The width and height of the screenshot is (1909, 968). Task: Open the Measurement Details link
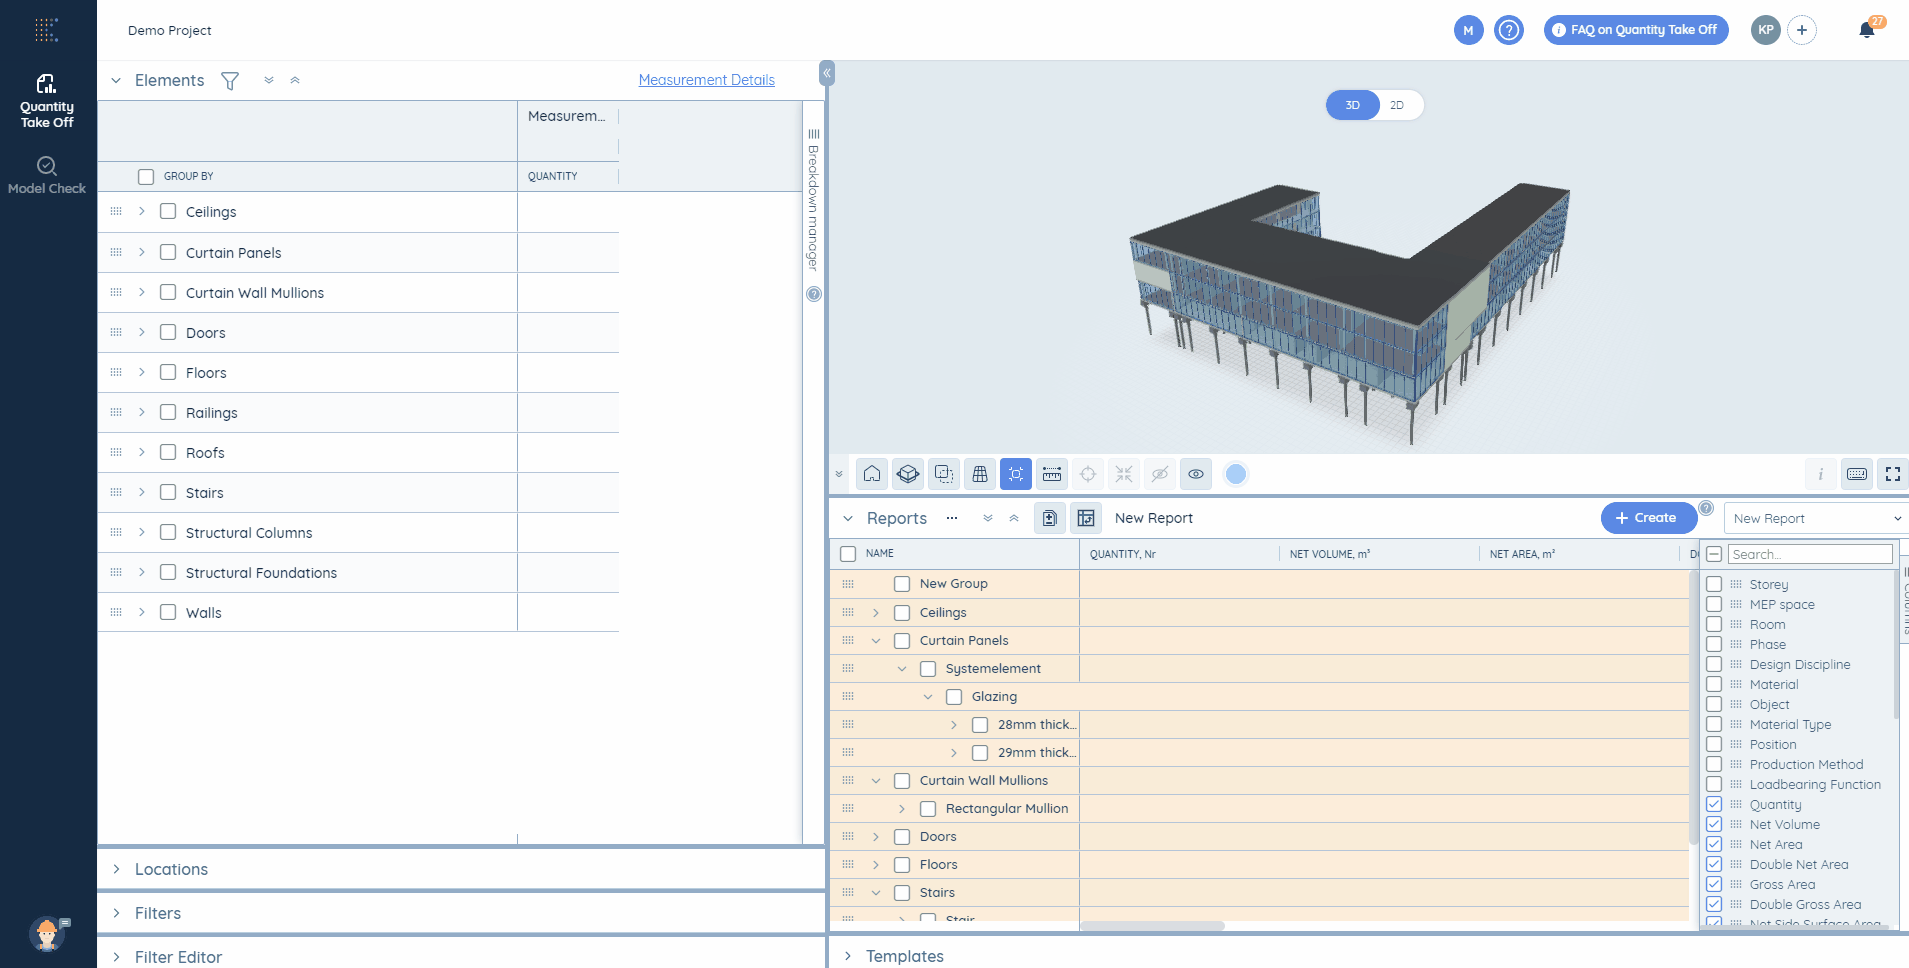click(x=707, y=80)
